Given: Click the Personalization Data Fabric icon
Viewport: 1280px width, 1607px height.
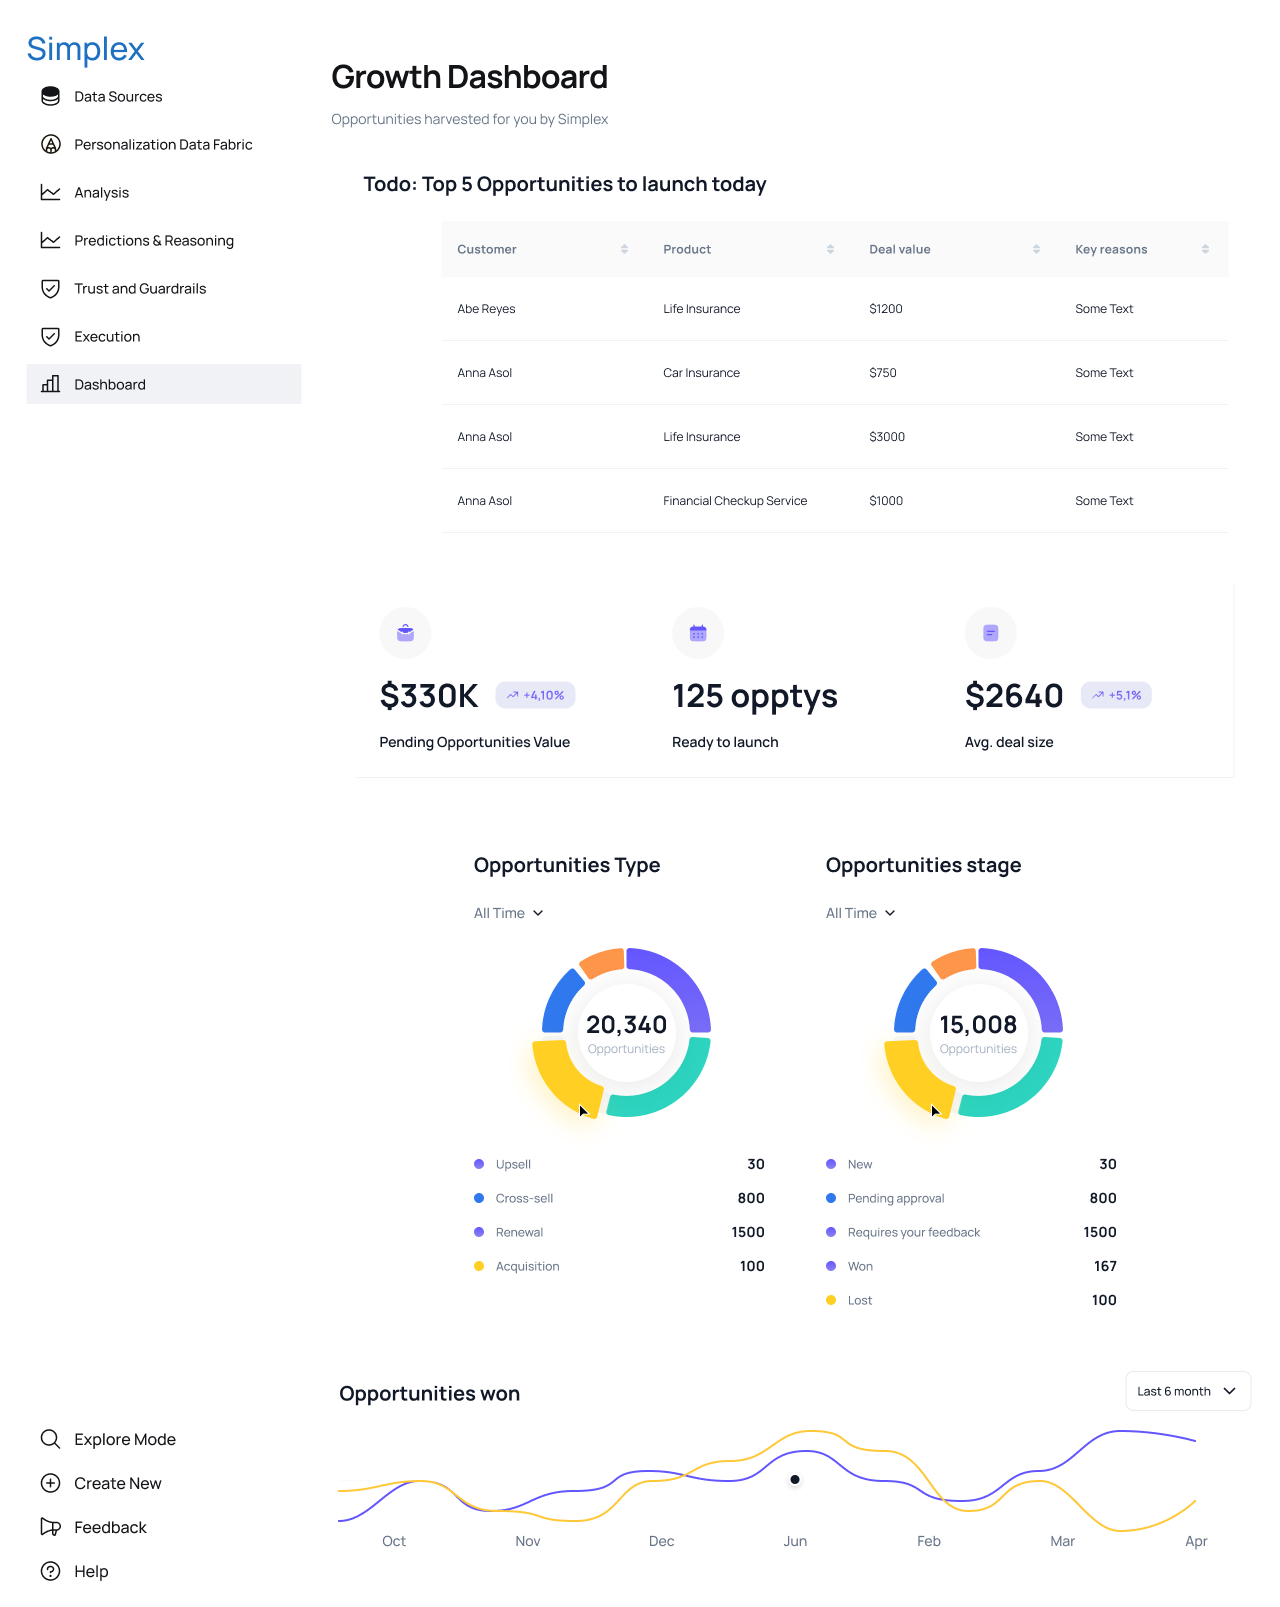Looking at the screenshot, I should (x=50, y=144).
